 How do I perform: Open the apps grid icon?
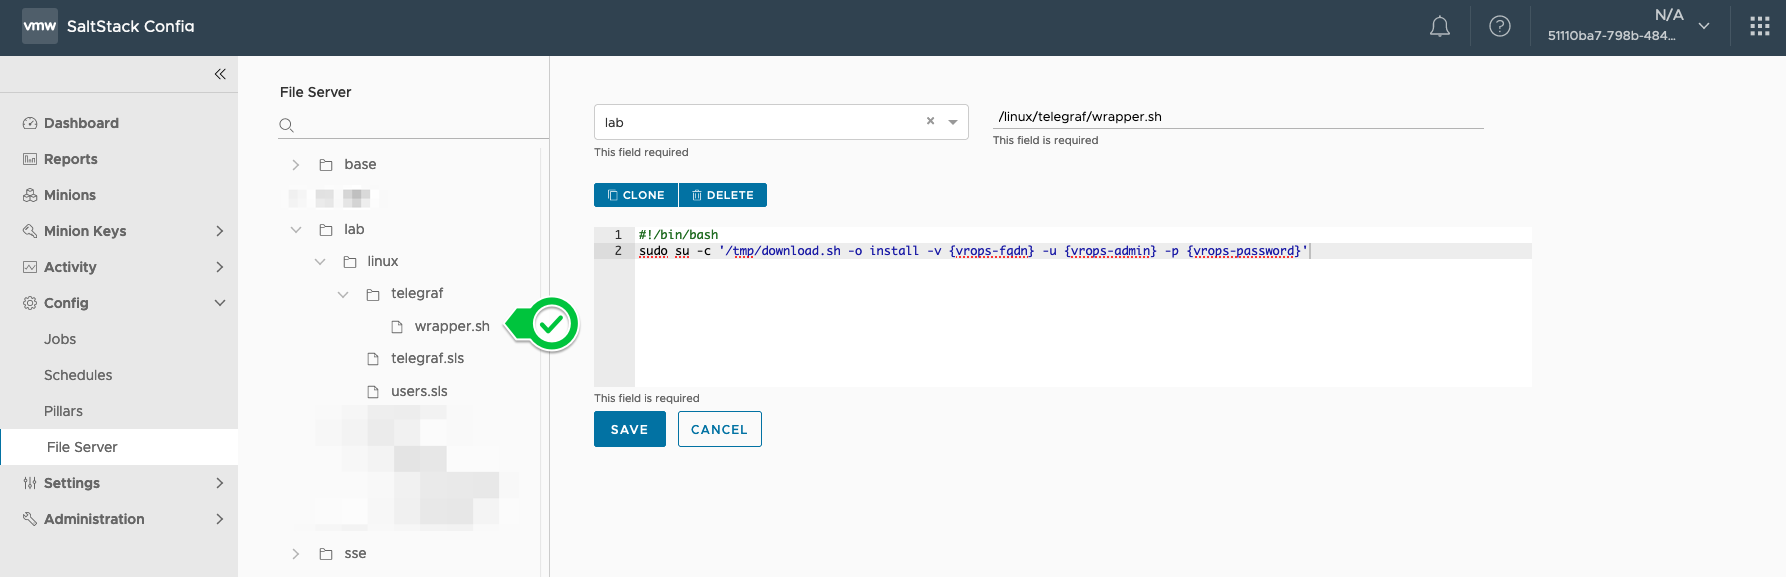1760,27
